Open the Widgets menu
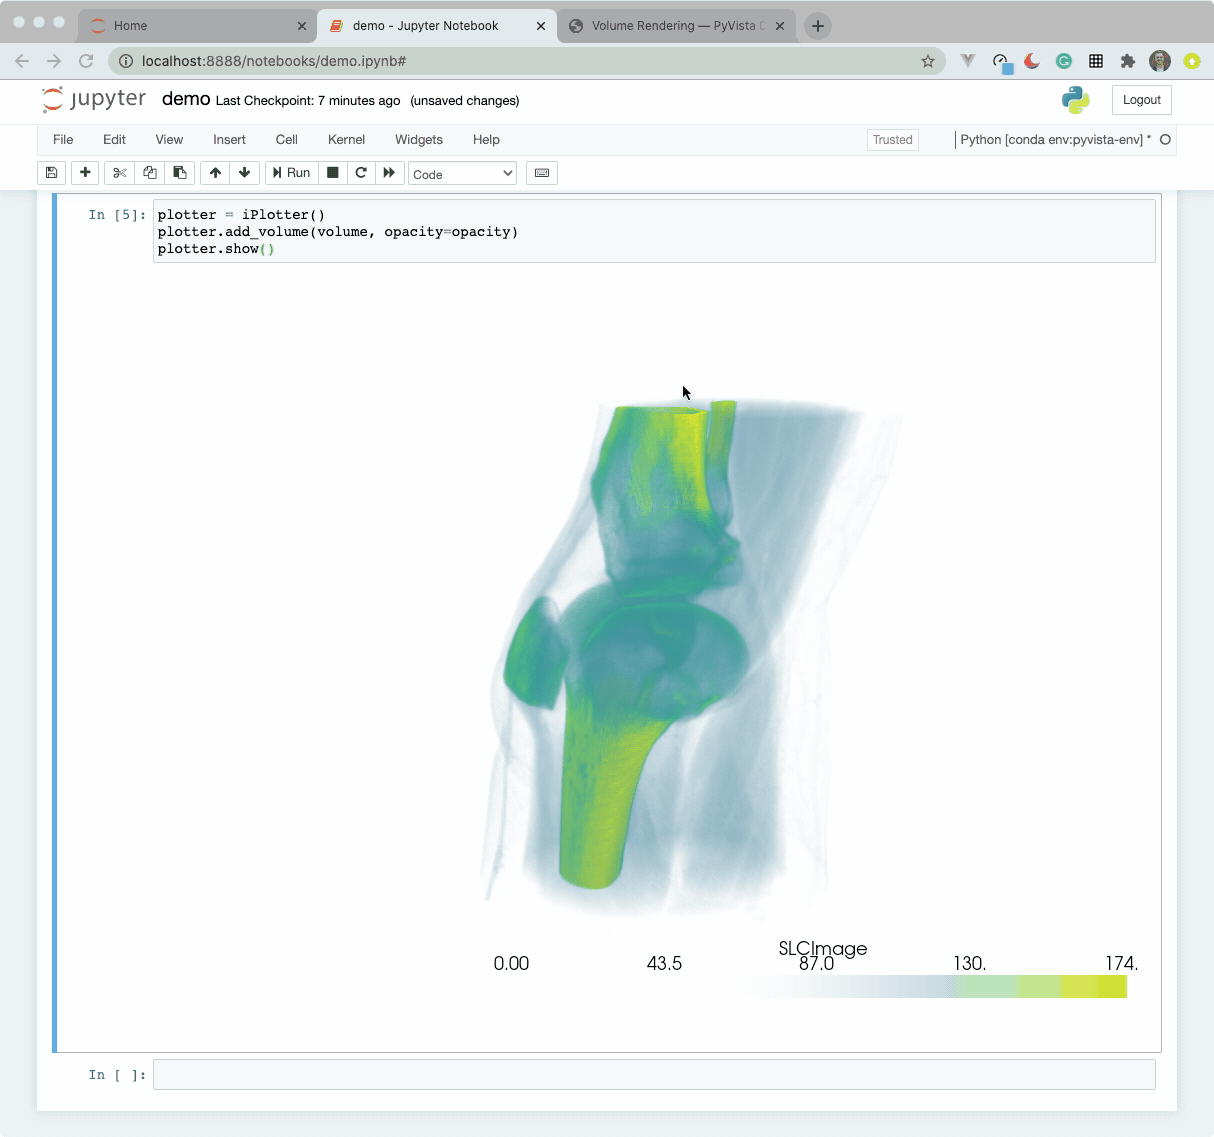Screen dimensions: 1214x1137 click(x=419, y=140)
